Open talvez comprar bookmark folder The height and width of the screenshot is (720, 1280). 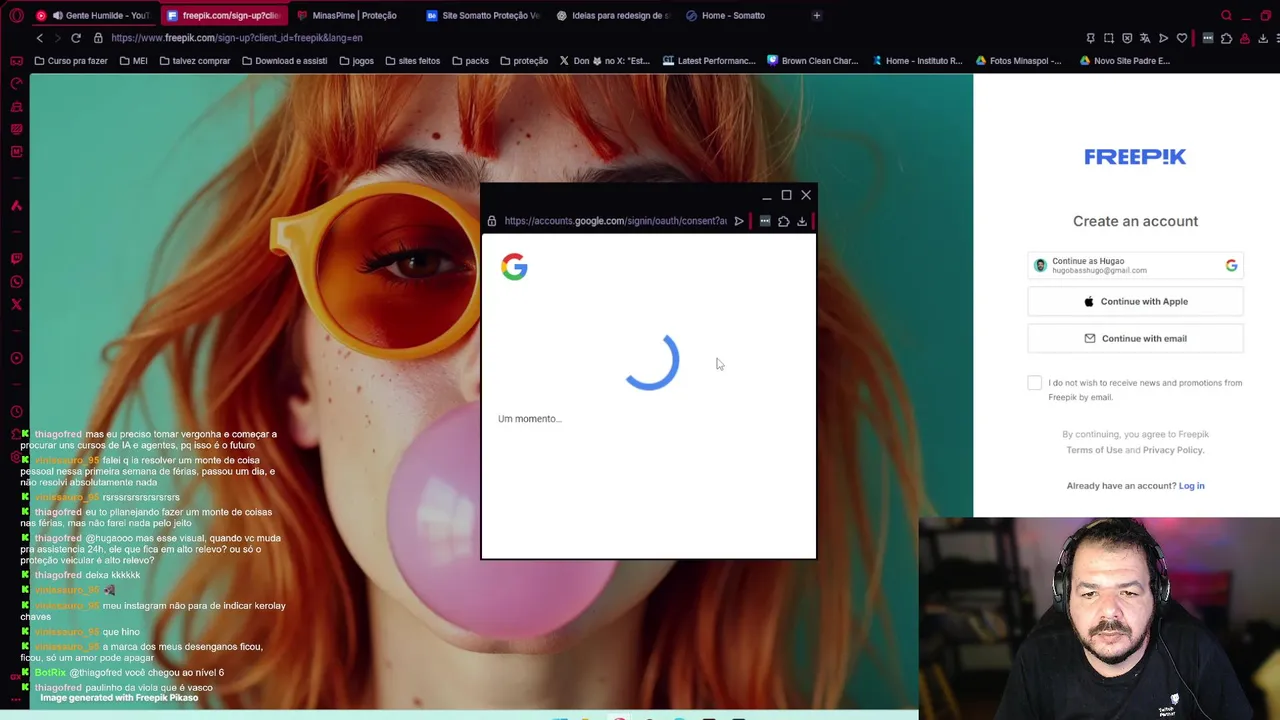(x=193, y=61)
